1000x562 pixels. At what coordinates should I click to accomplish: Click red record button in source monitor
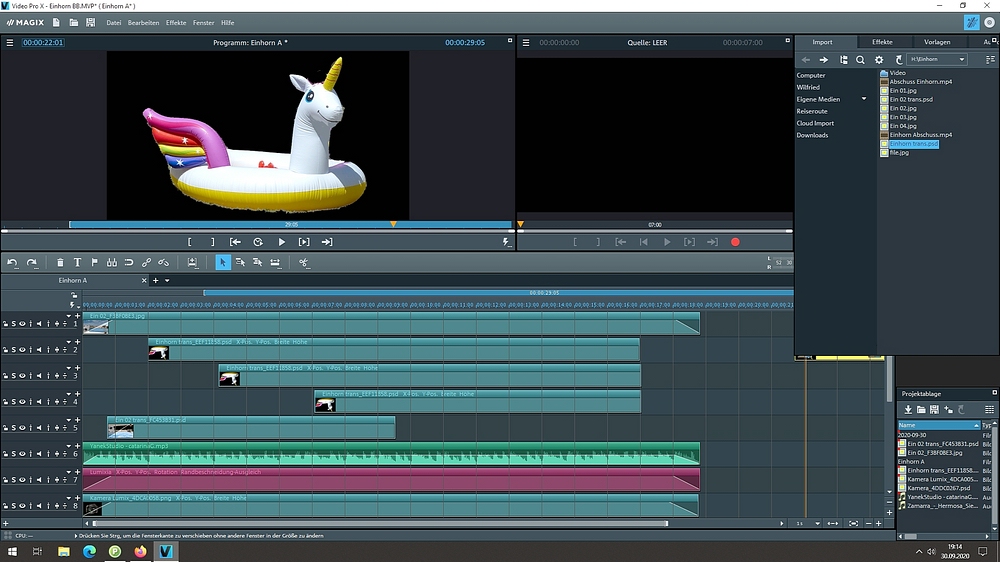point(735,242)
